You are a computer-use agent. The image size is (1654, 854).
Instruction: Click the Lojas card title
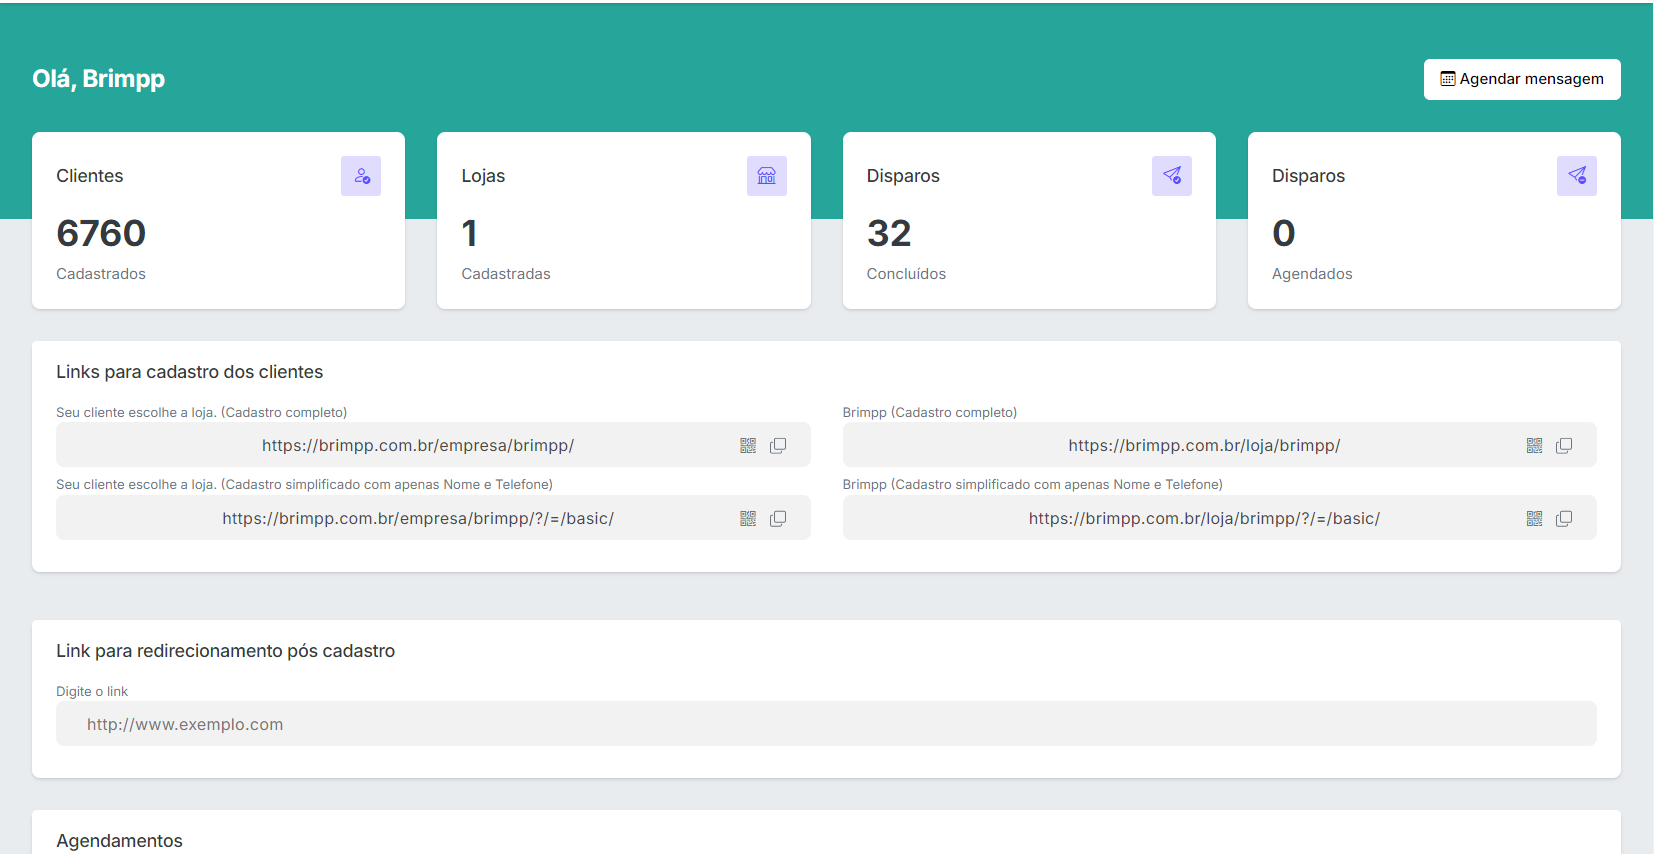pos(483,176)
